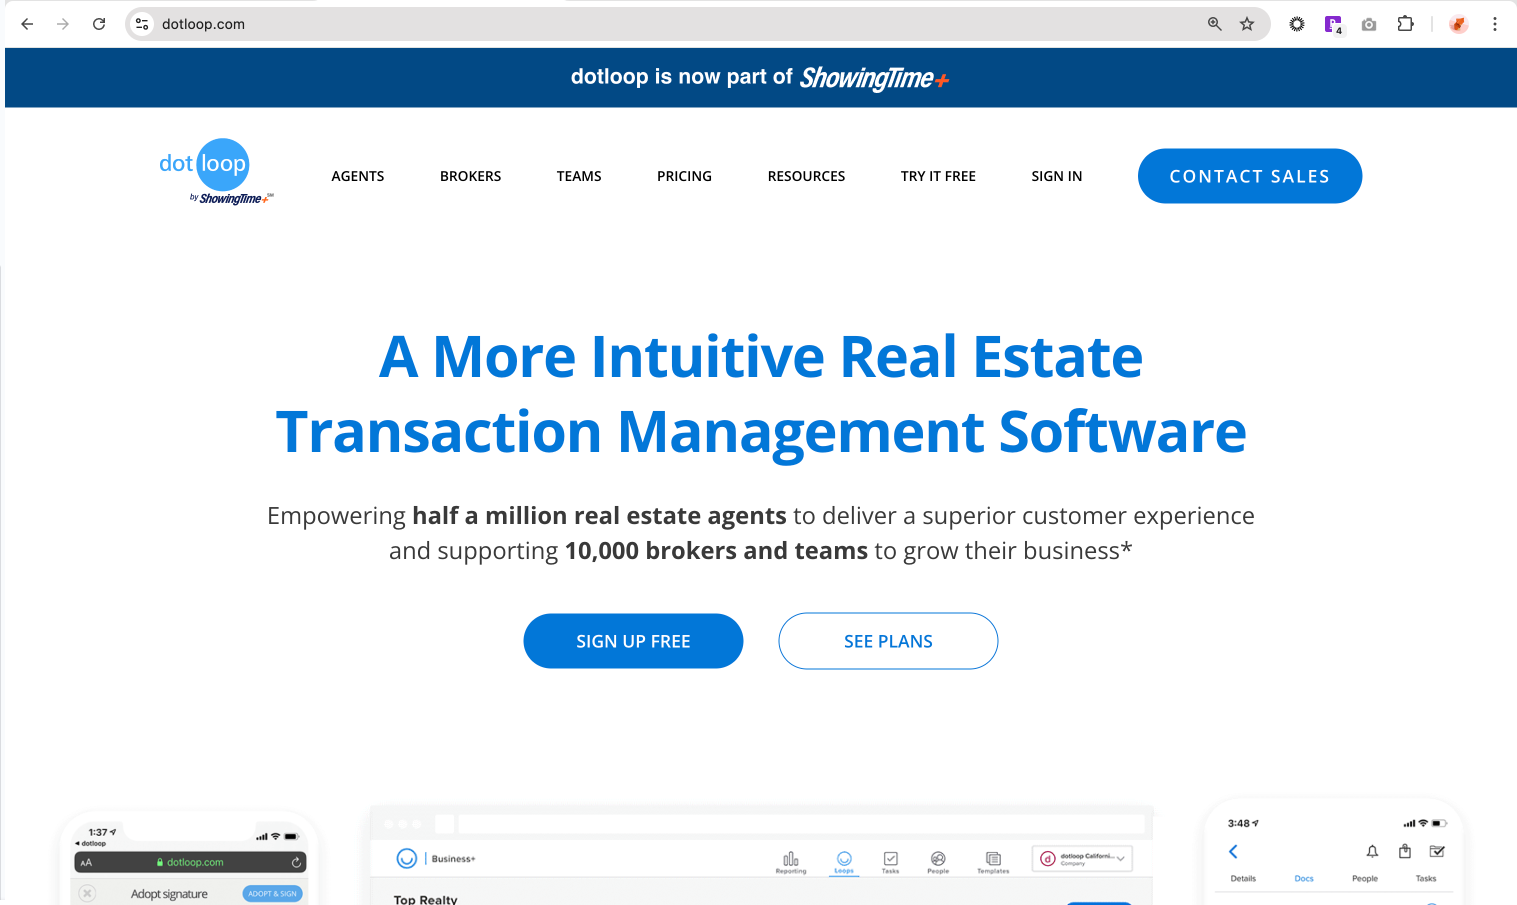The width and height of the screenshot is (1517, 905).
Task: Click the SEE PLANS button
Action: [888, 641]
